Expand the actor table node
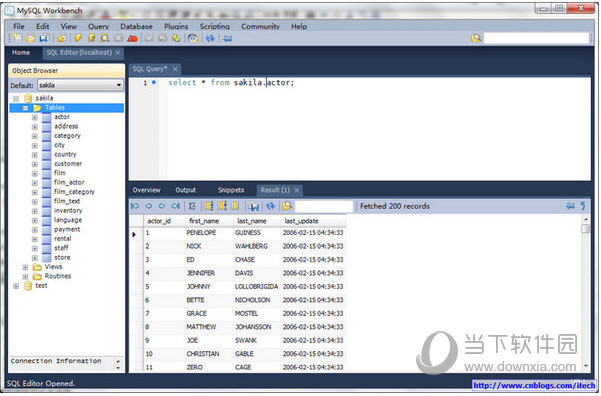601x396 pixels. click(34, 117)
